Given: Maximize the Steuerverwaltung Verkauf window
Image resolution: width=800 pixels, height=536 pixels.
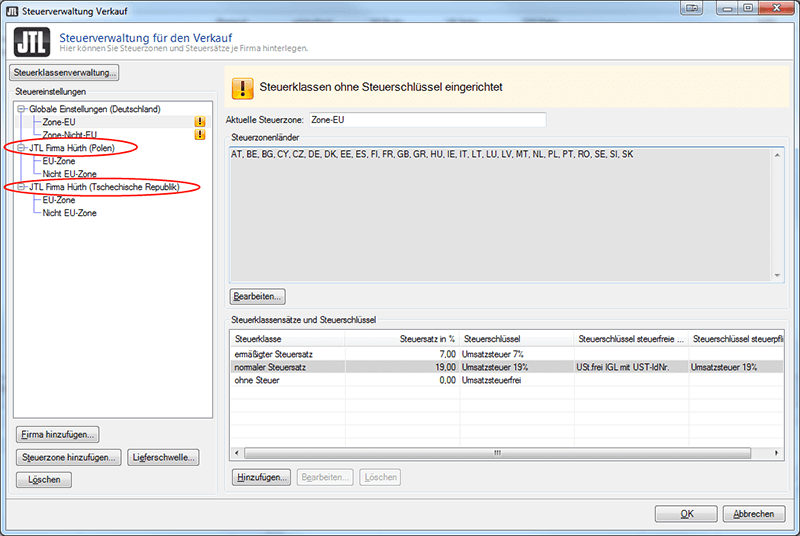Looking at the screenshot, I should click(748, 8).
